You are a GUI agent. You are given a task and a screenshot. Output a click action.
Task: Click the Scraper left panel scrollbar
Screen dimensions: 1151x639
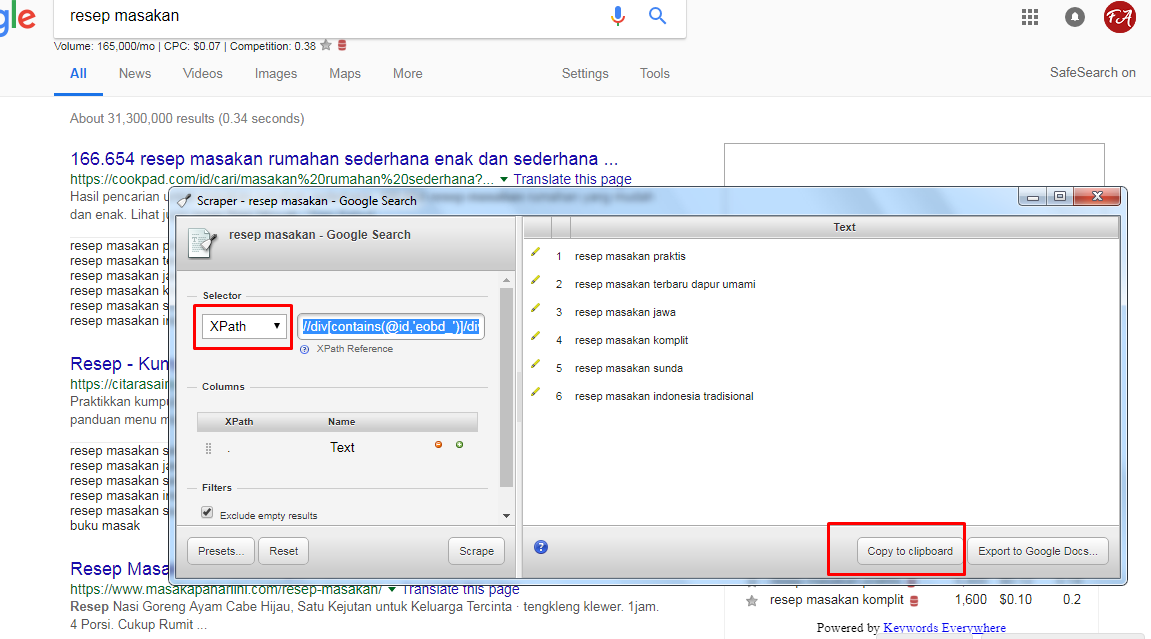point(506,387)
